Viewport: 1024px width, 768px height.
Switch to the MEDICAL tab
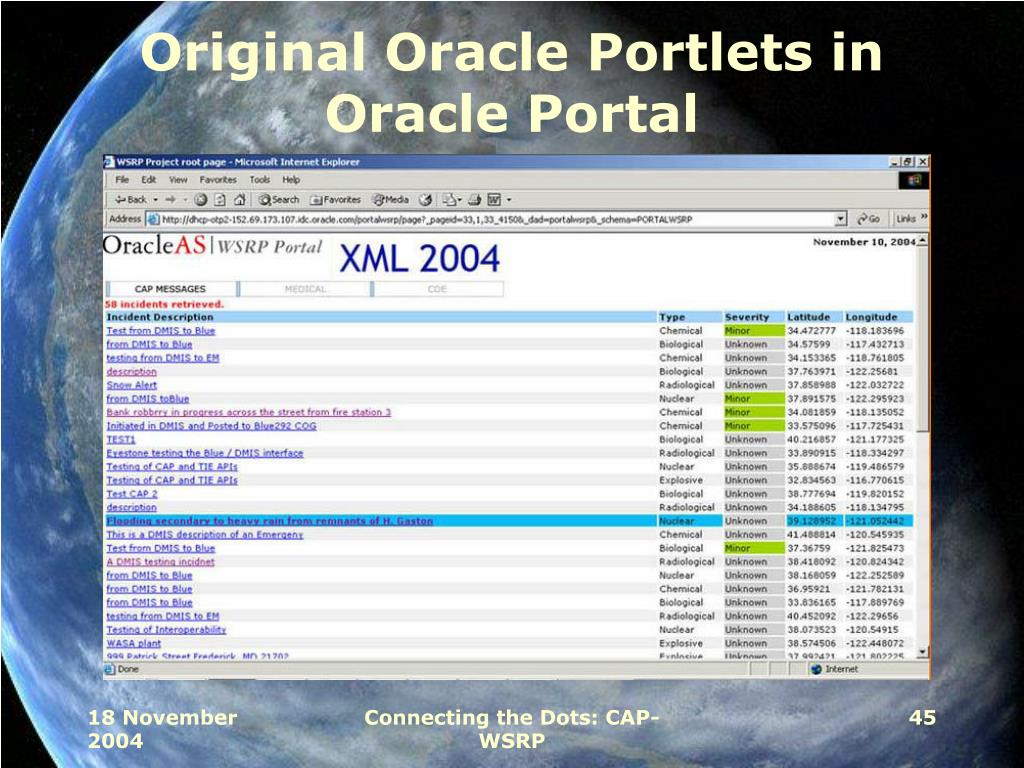click(305, 289)
